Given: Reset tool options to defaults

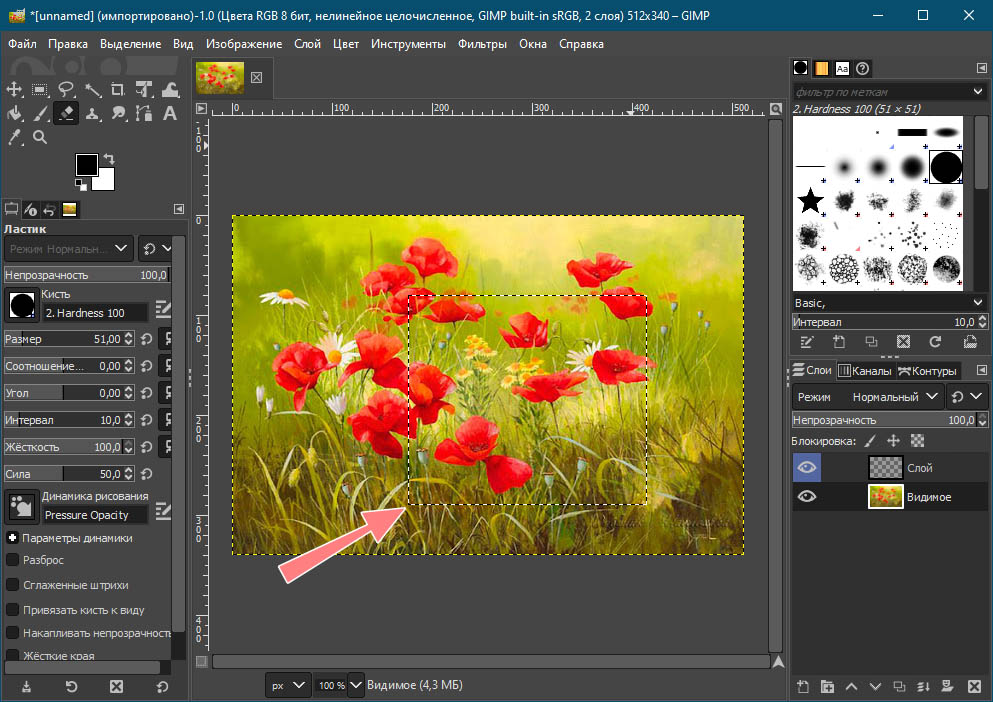Looking at the screenshot, I should (x=162, y=686).
